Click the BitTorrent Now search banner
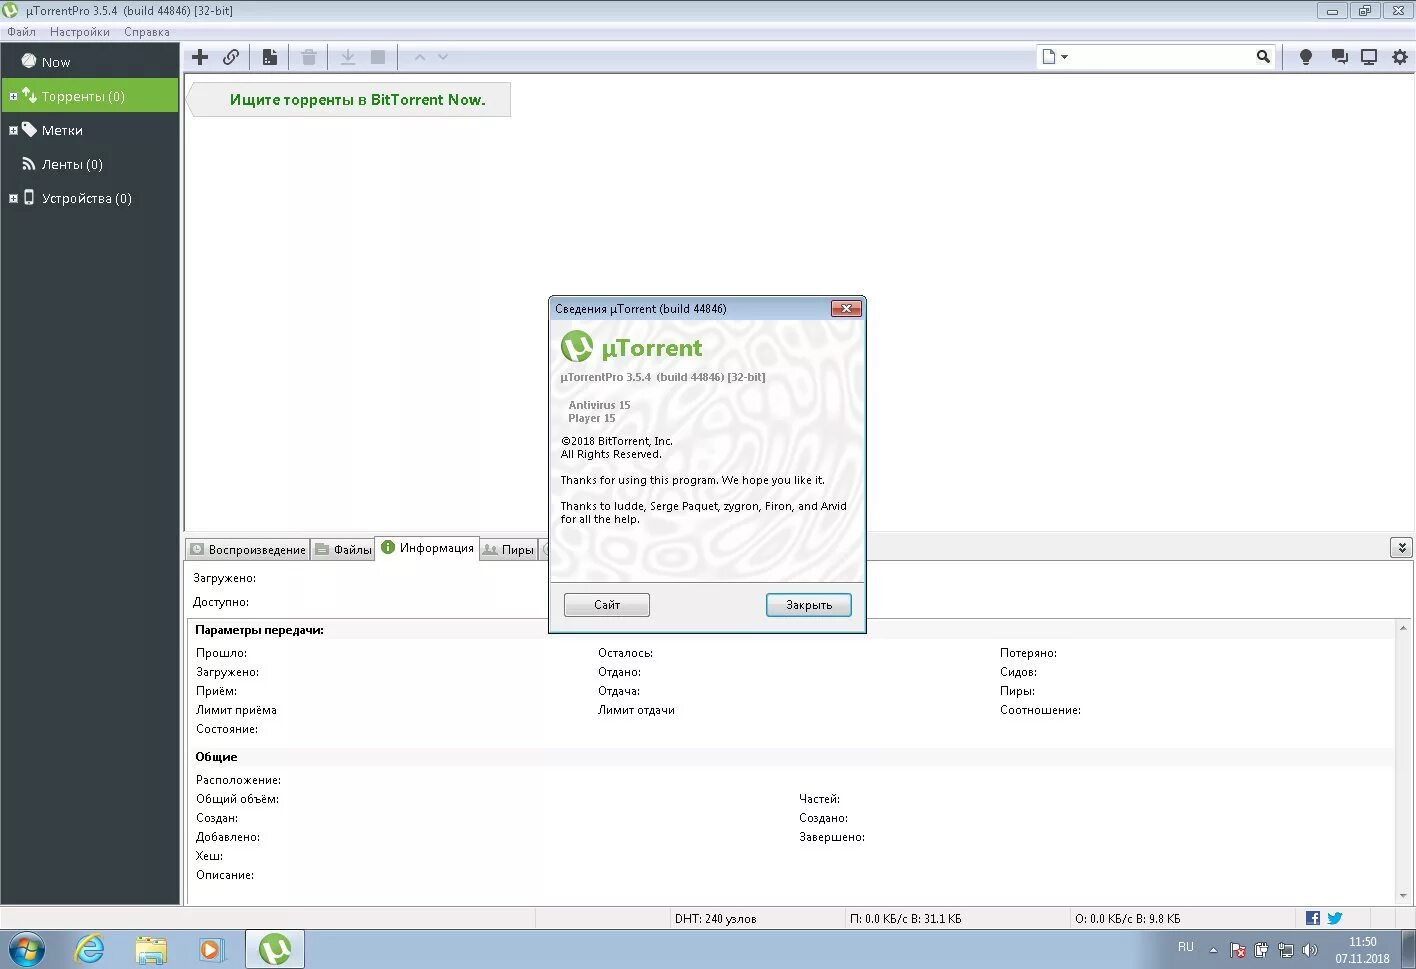This screenshot has height=969, width=1416. click(x=350, y=99)
